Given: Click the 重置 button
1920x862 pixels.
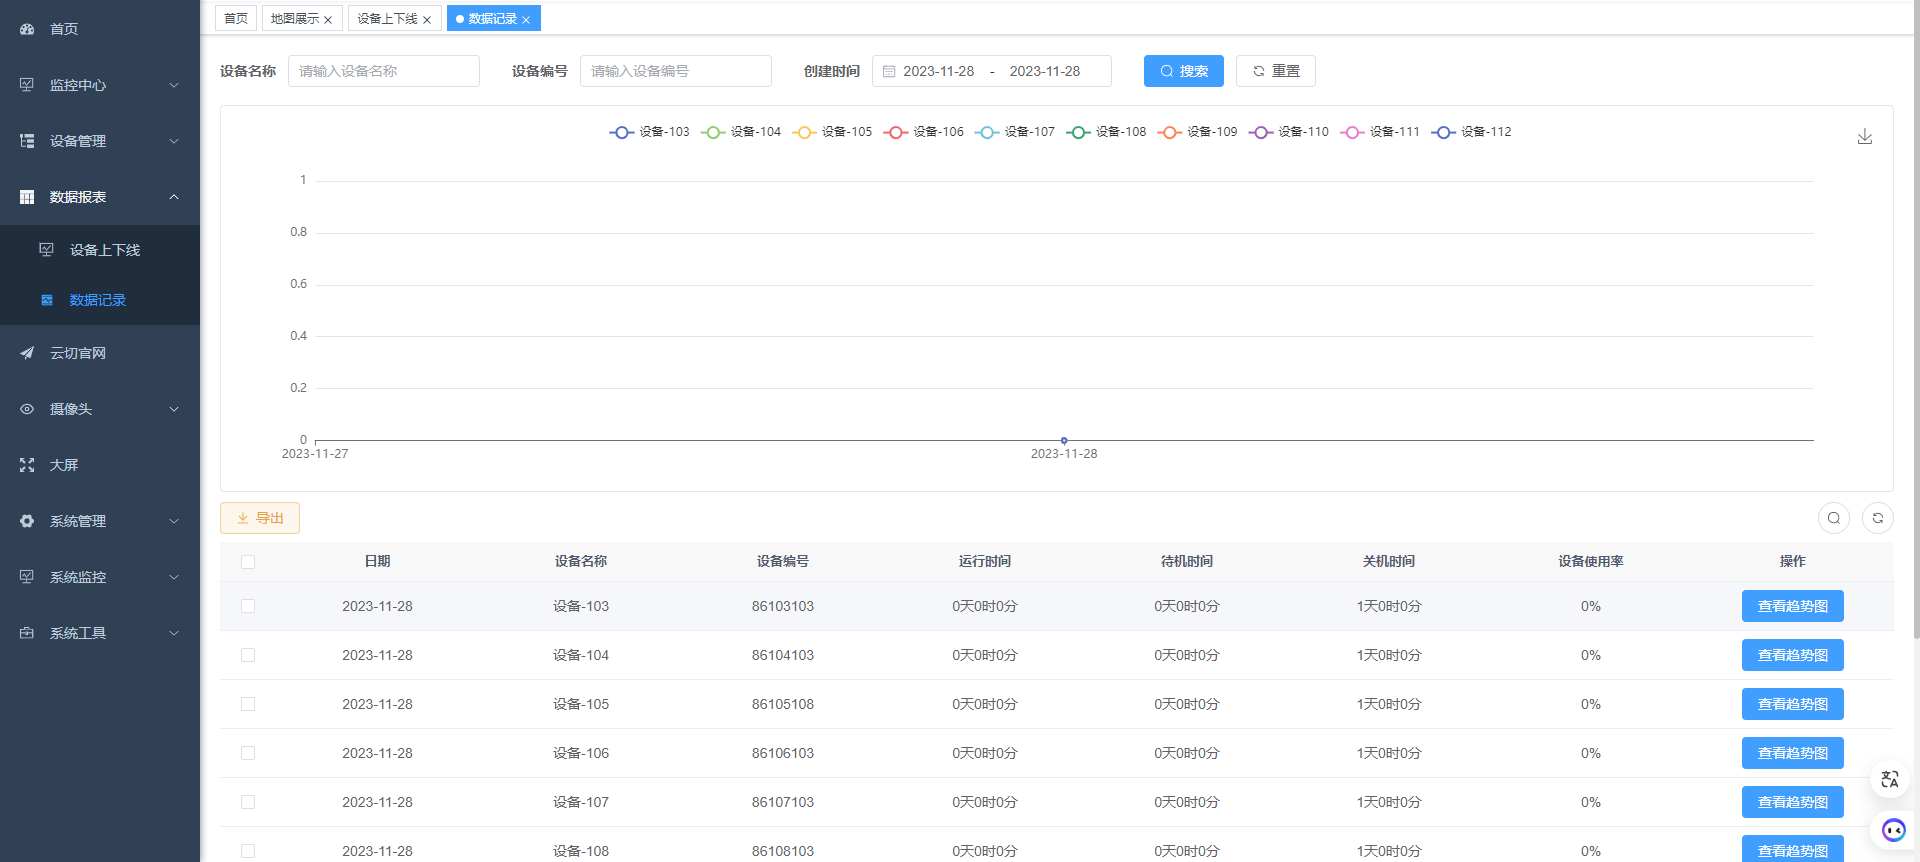Looking at the screenshot, I should (x=1276, y=71).
